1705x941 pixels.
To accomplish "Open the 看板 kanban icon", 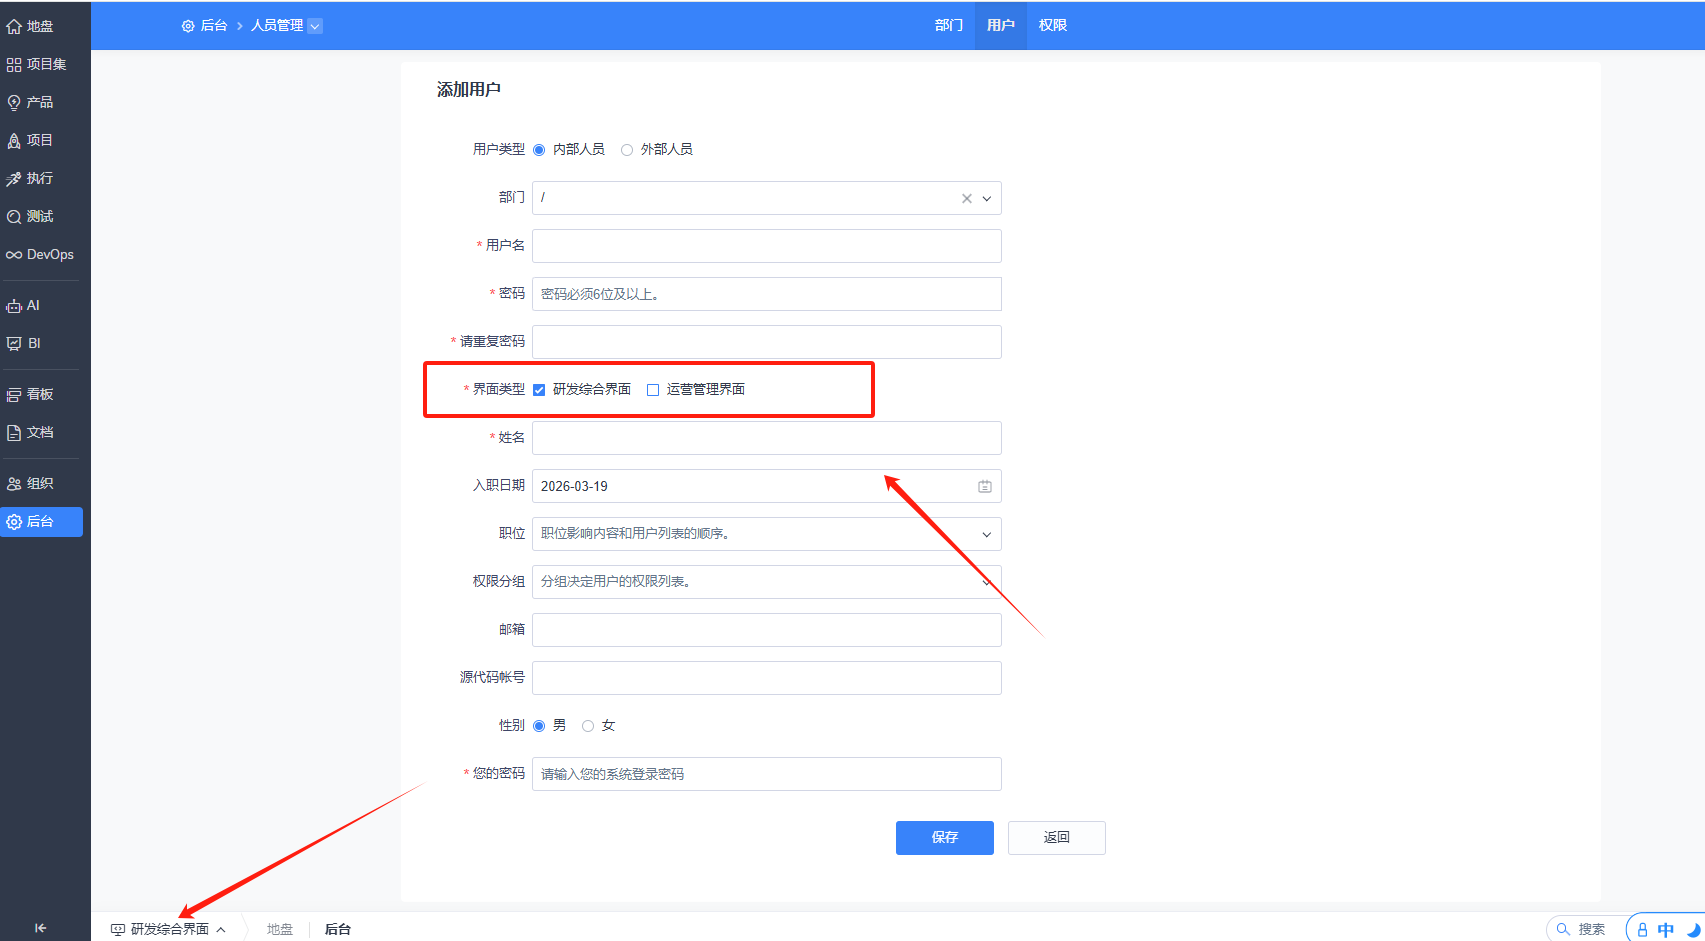I will 14,395.
